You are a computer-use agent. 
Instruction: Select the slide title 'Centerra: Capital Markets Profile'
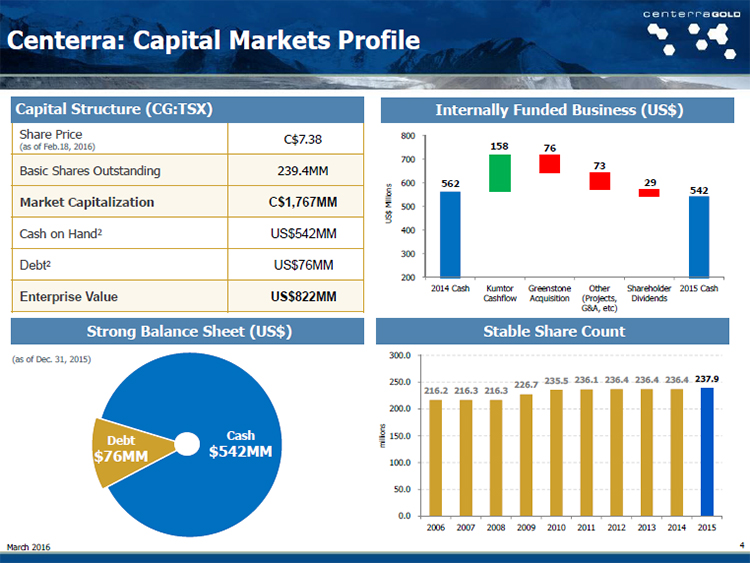point(213,40)
